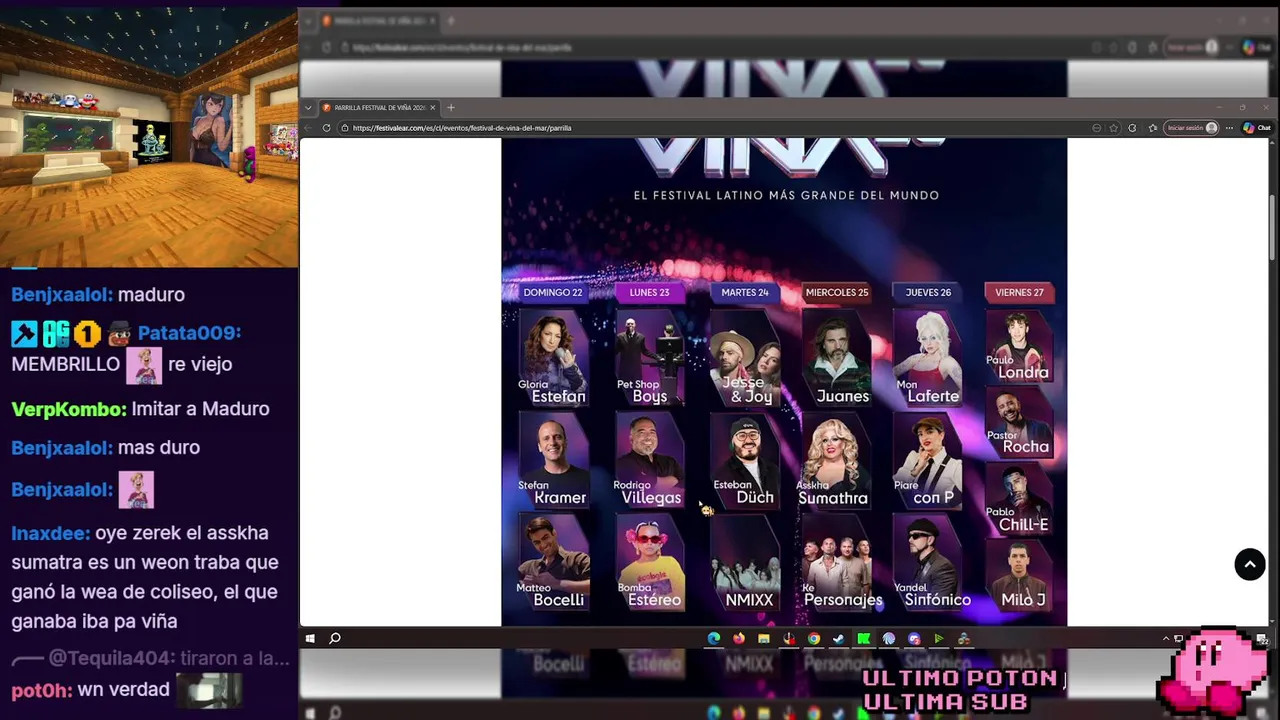The height and width of the screenshot is (720, 1280).
Task: Open Google Chrome from taskbar
Action: 814,638
